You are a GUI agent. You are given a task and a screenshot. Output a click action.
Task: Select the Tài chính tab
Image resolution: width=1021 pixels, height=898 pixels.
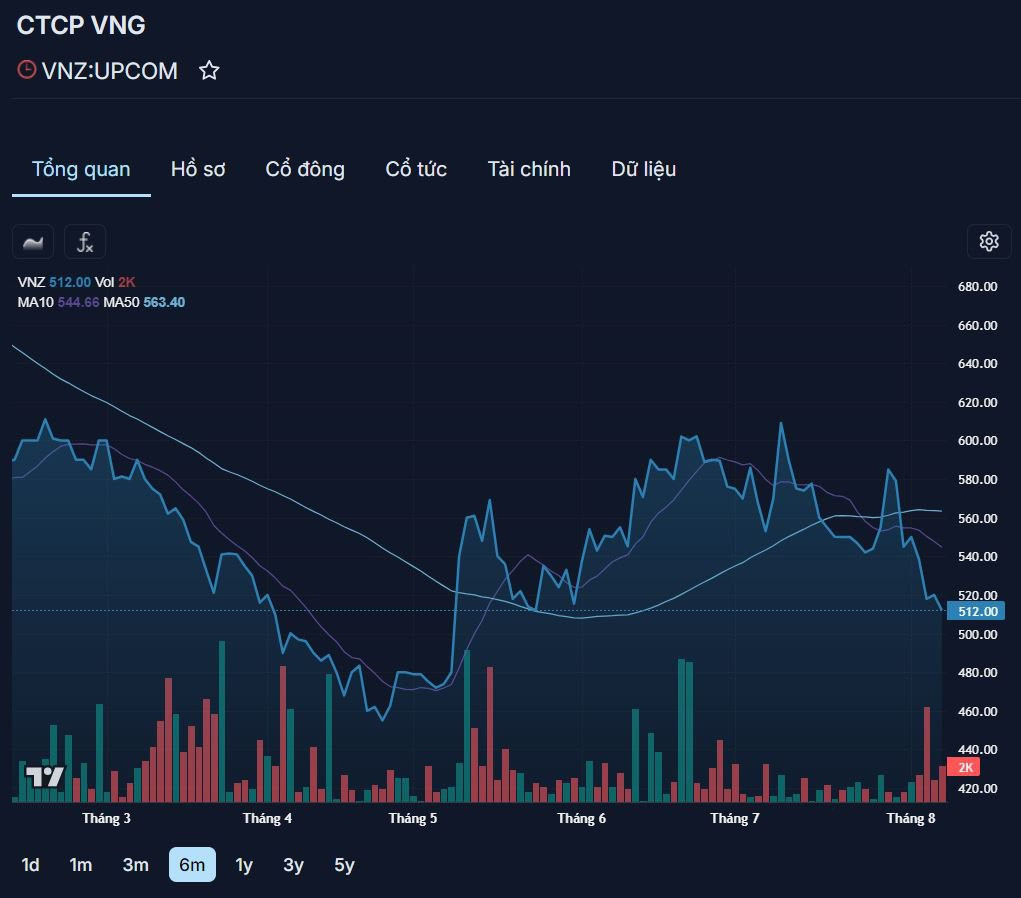tap(529, 169)
